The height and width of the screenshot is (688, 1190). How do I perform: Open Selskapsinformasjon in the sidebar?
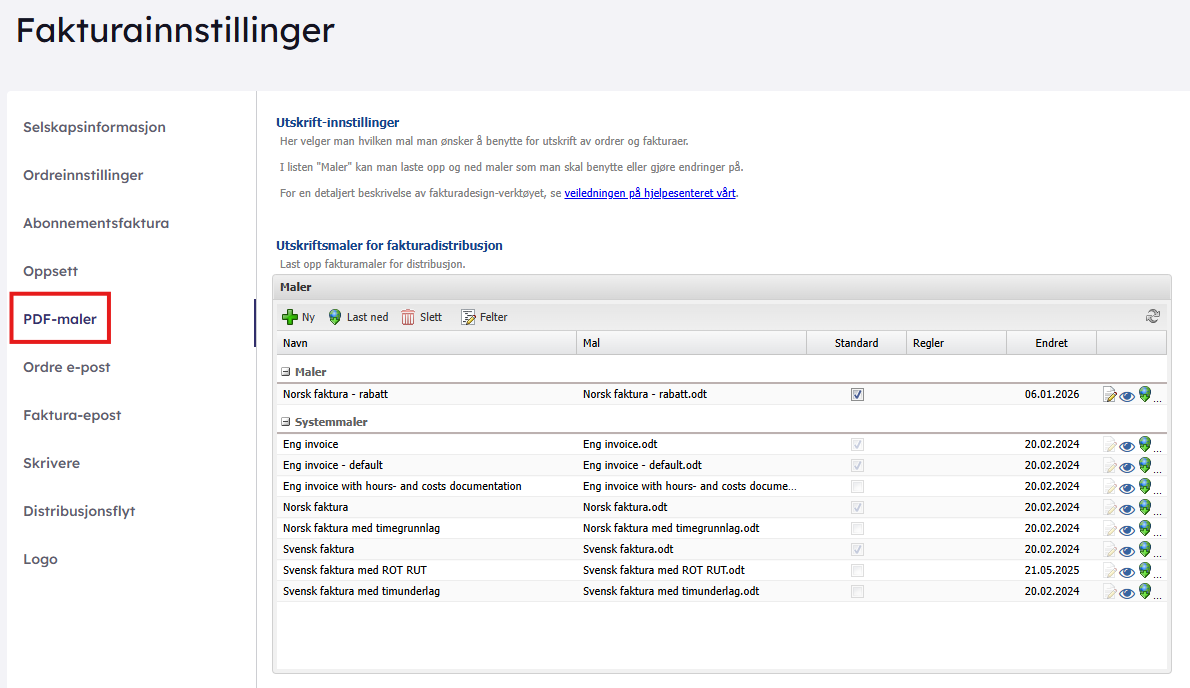click(94, 127)
